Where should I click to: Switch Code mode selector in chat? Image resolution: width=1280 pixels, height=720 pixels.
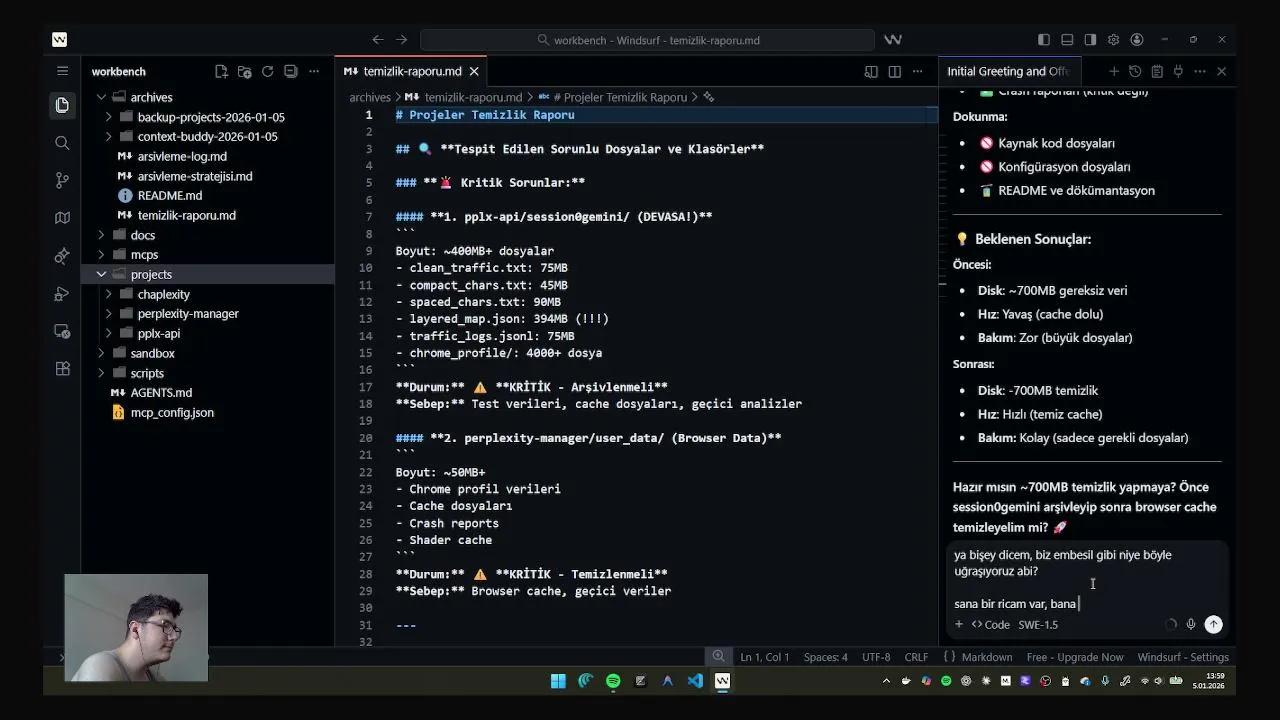(991, 624)
